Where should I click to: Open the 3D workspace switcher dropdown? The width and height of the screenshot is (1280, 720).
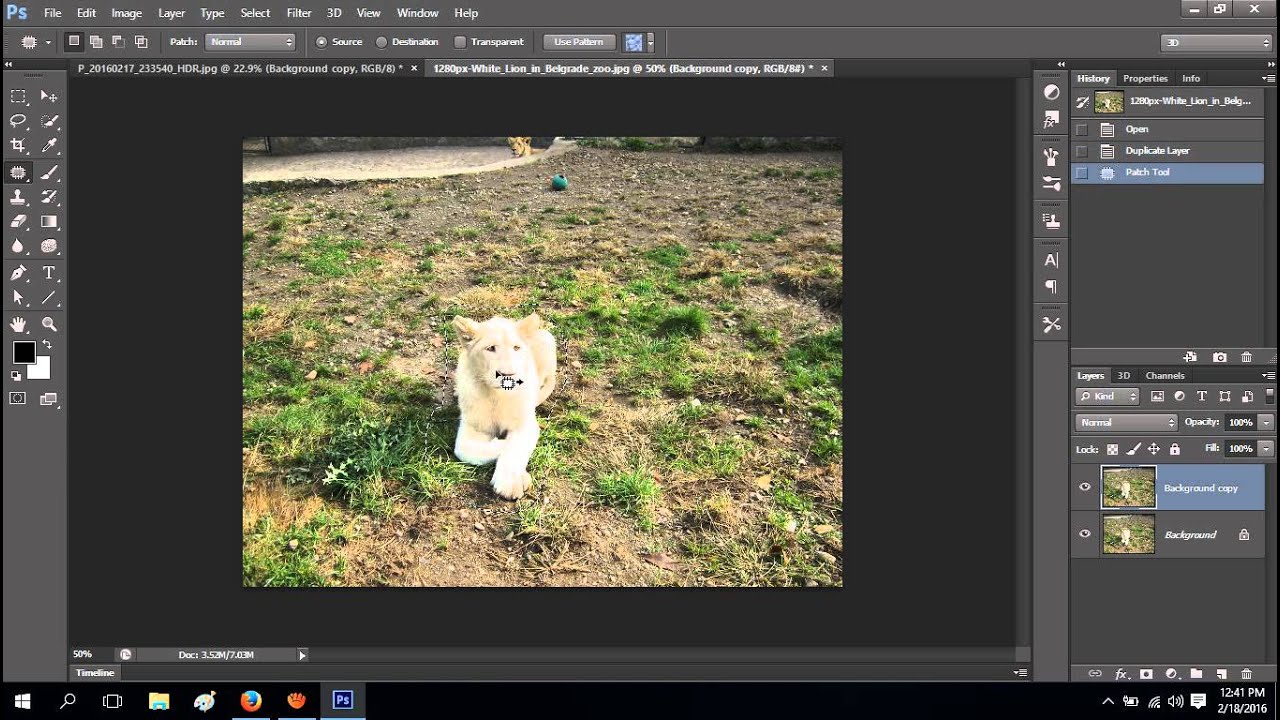click(x=1216, y=42)
